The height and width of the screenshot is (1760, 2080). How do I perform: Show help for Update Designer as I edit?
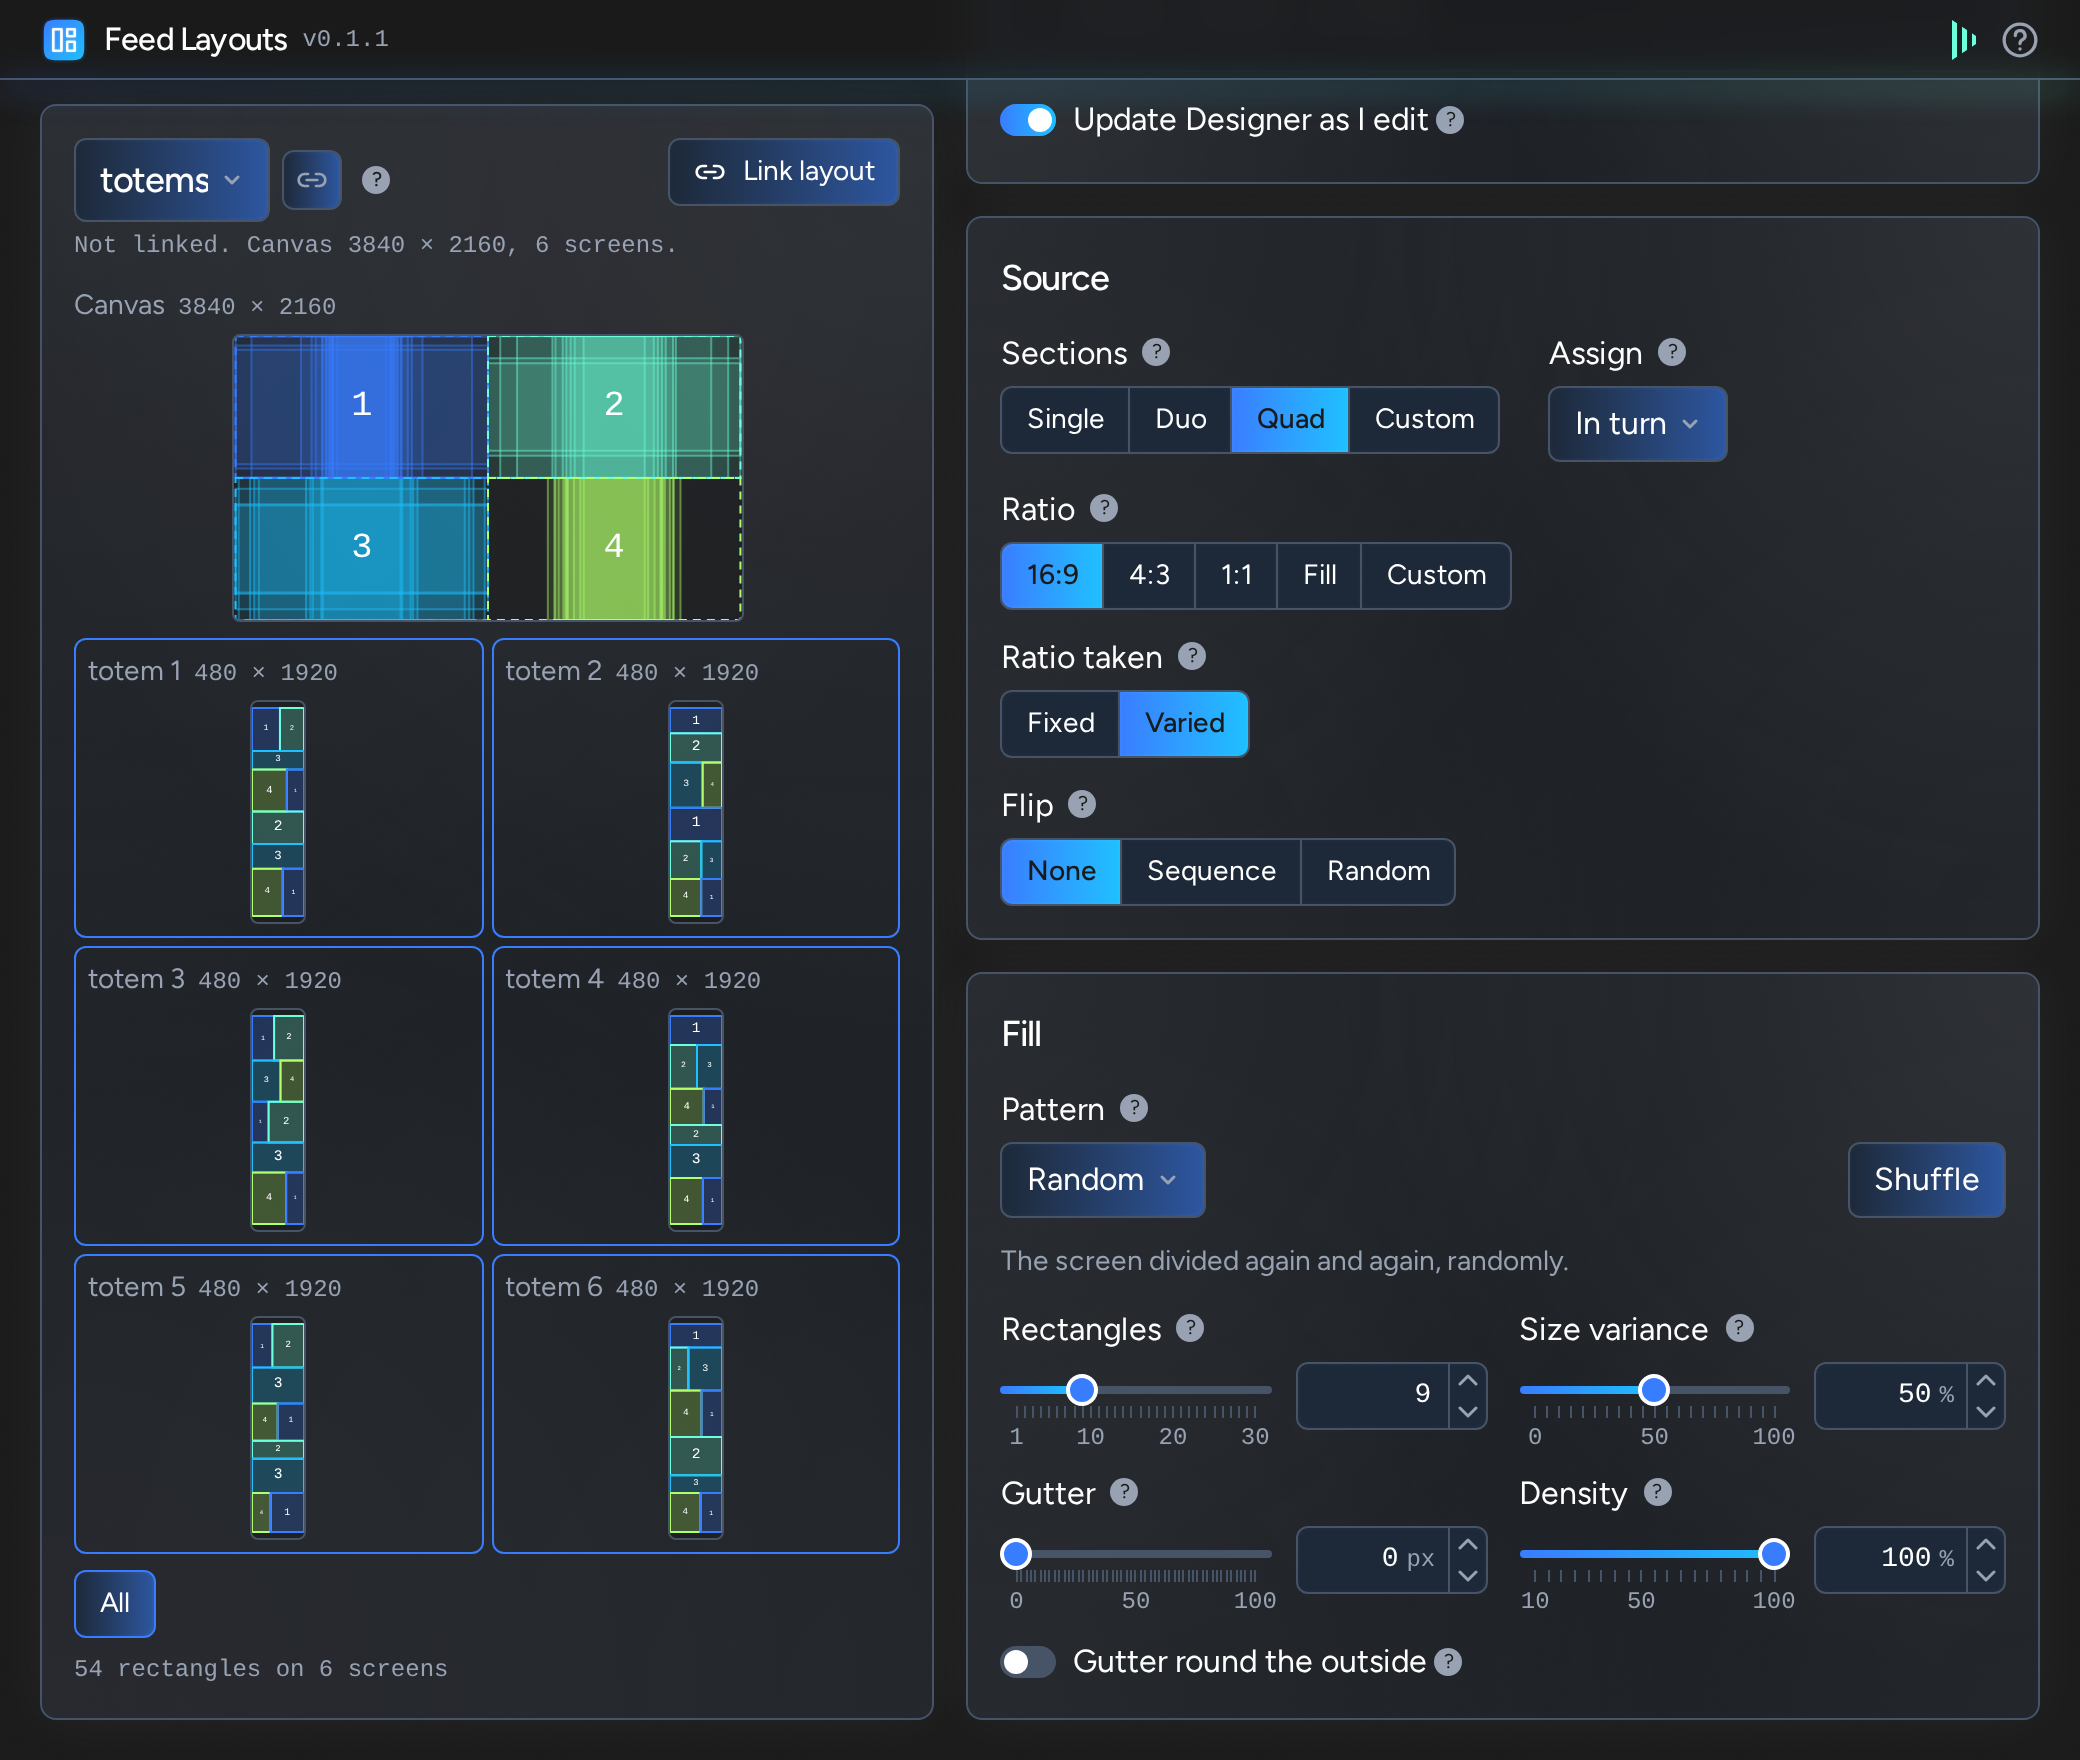coord(1450,120)
